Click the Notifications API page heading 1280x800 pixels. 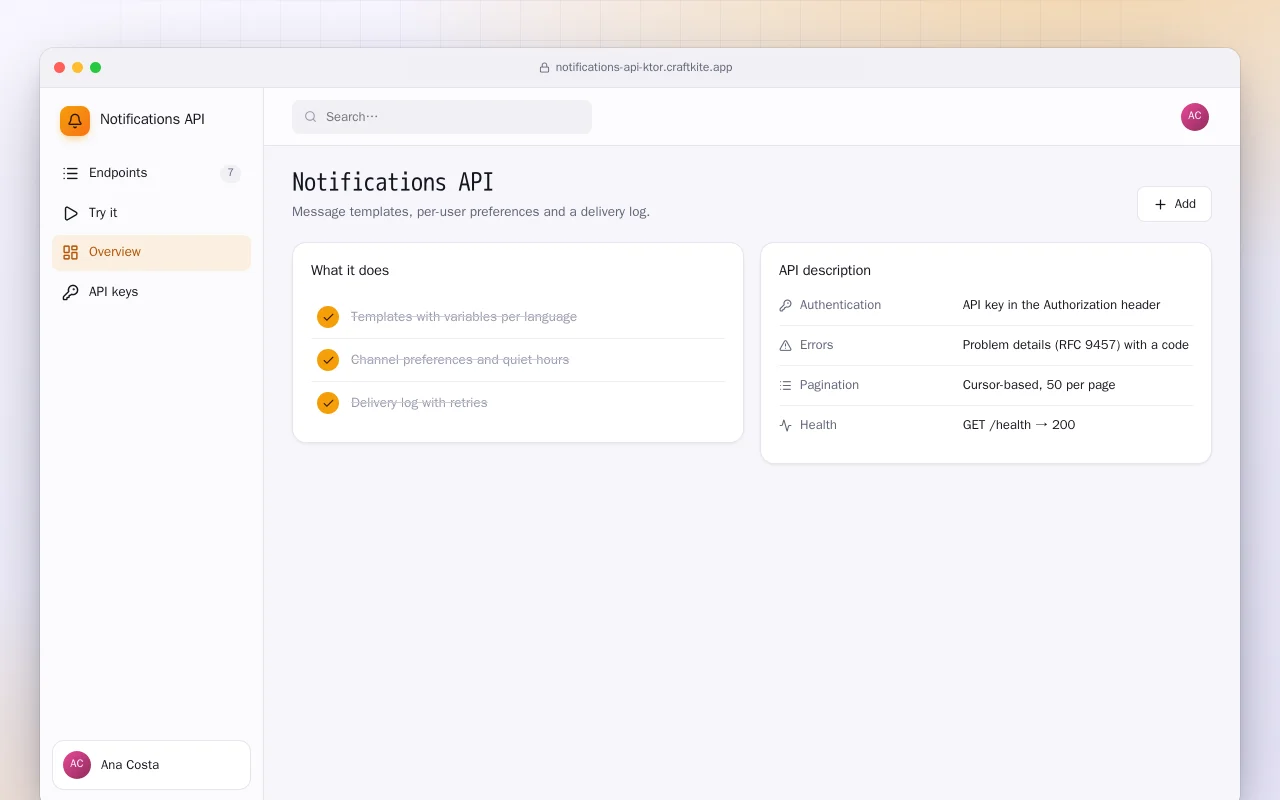(393, 182)
